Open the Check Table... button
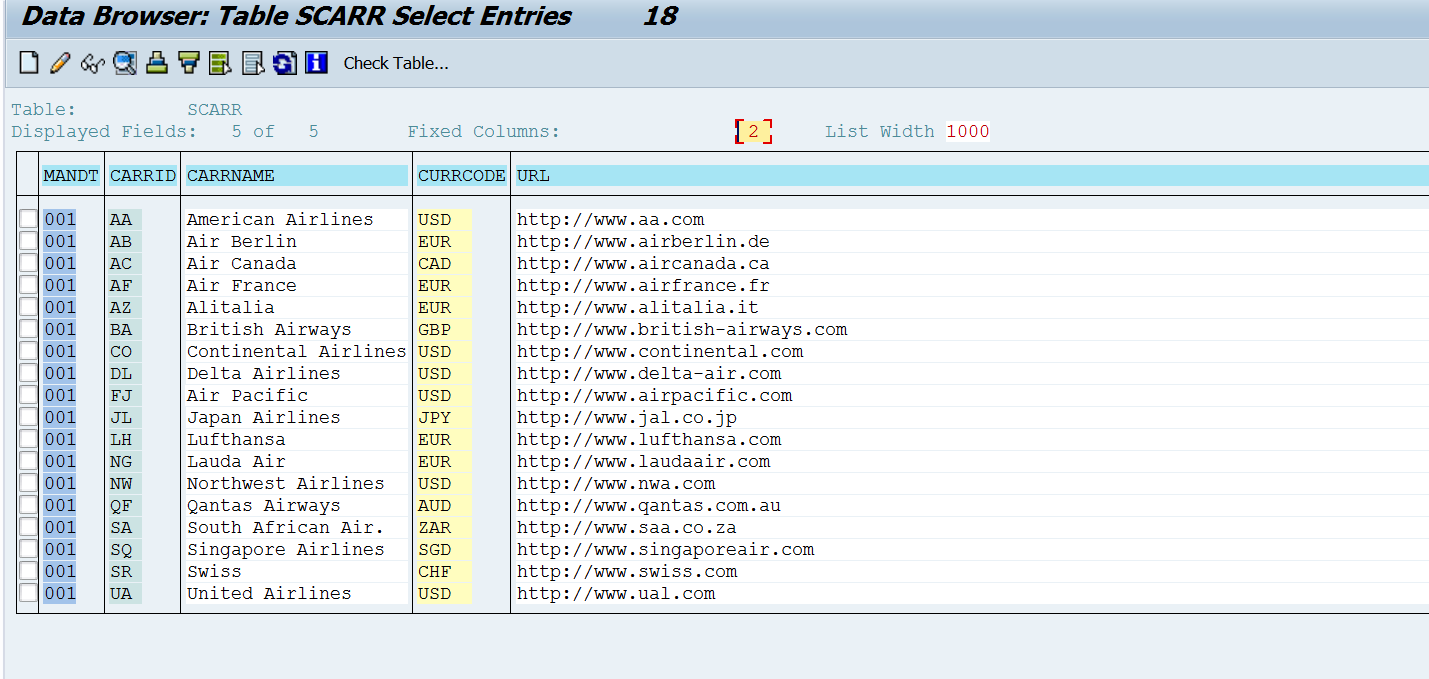Image resolution: width=1429 pixels, height=679 pixels. pyautogui.click(x=396, y=63)
